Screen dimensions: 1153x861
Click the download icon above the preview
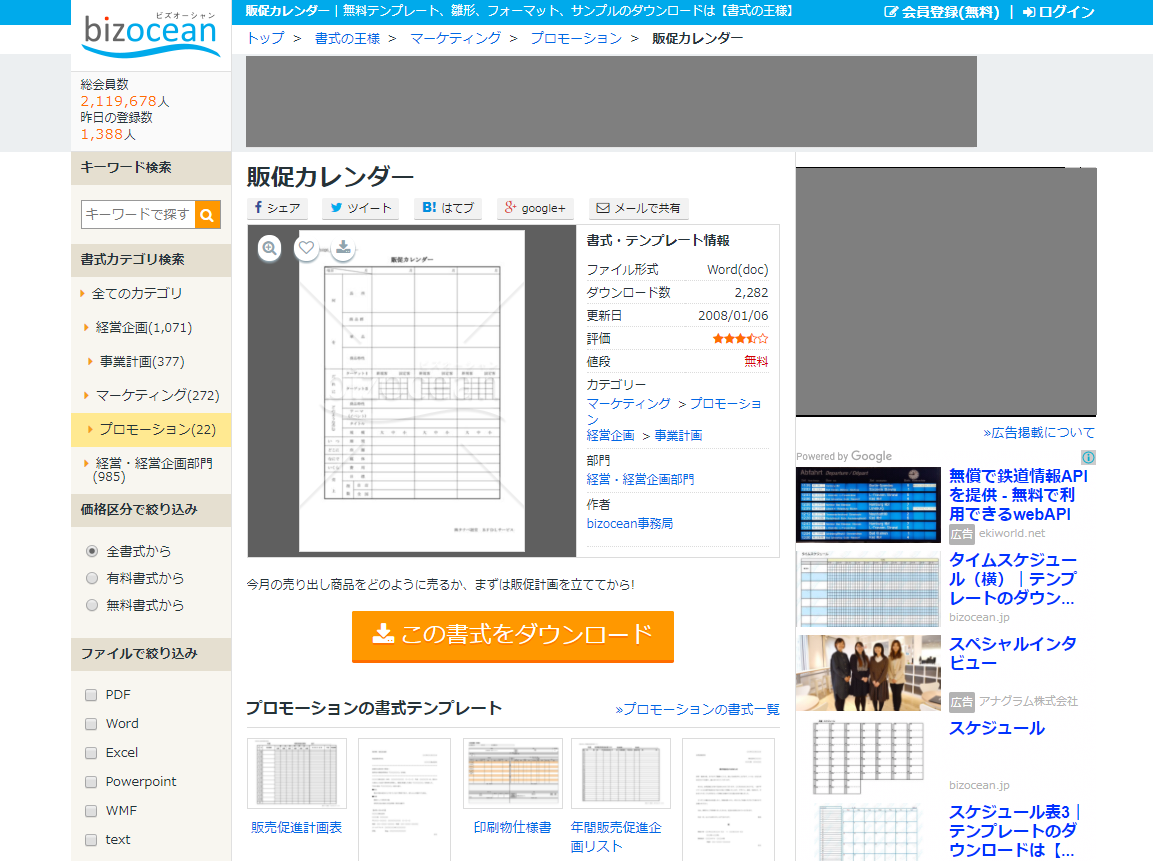pos(342,247)
